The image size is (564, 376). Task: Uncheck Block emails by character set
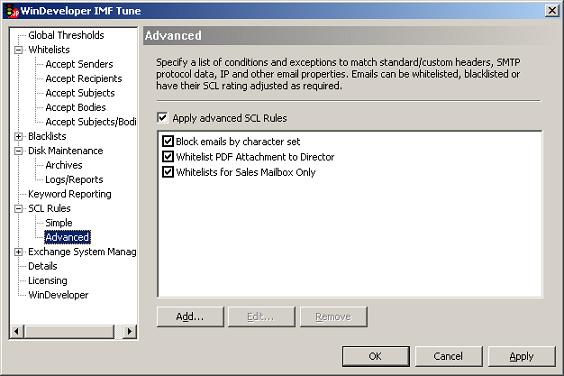pyautogui.click(x=168, y=141)
